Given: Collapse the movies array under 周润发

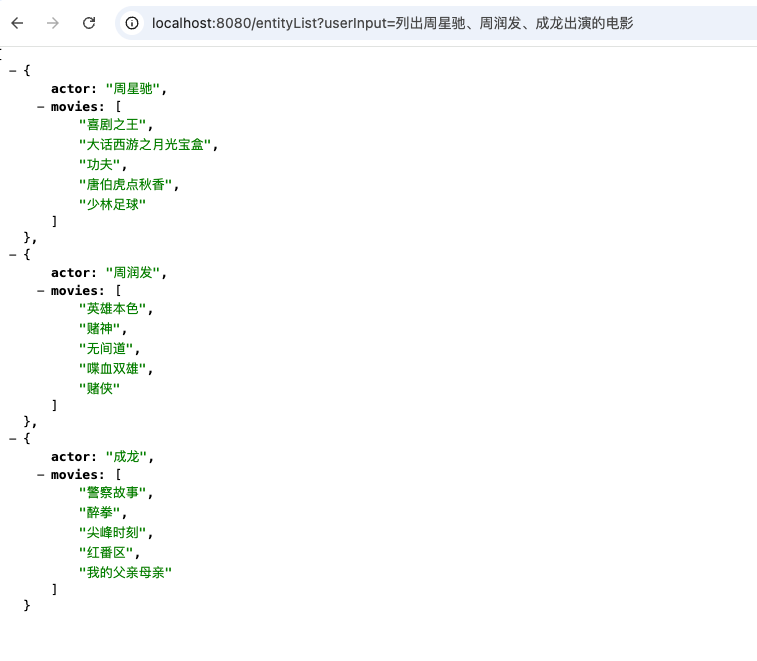Looking at the screenshot, I should pyautogui.click(x=41, y=291).
